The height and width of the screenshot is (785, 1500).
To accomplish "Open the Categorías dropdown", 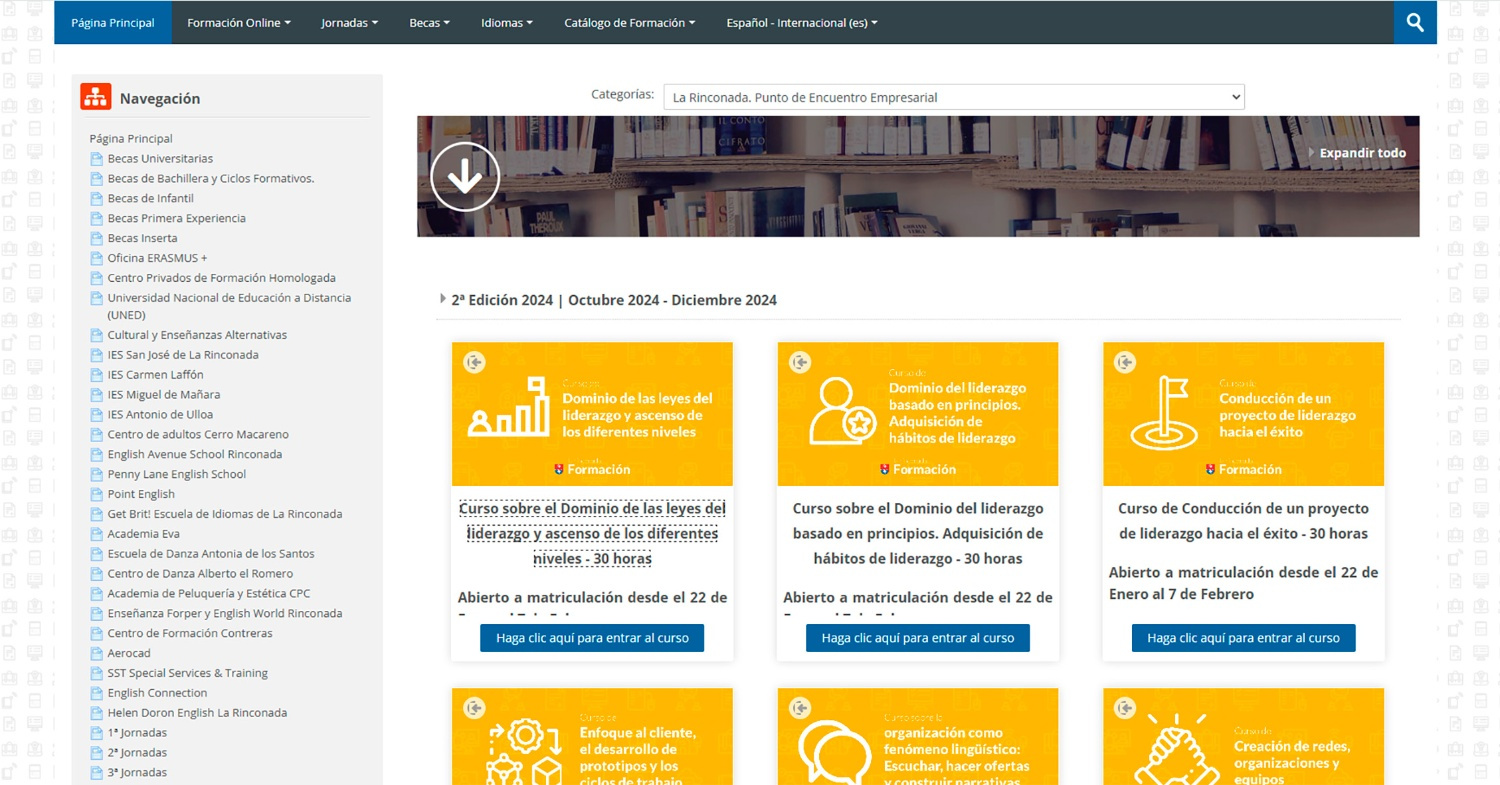I will click(x=954, y=97).
